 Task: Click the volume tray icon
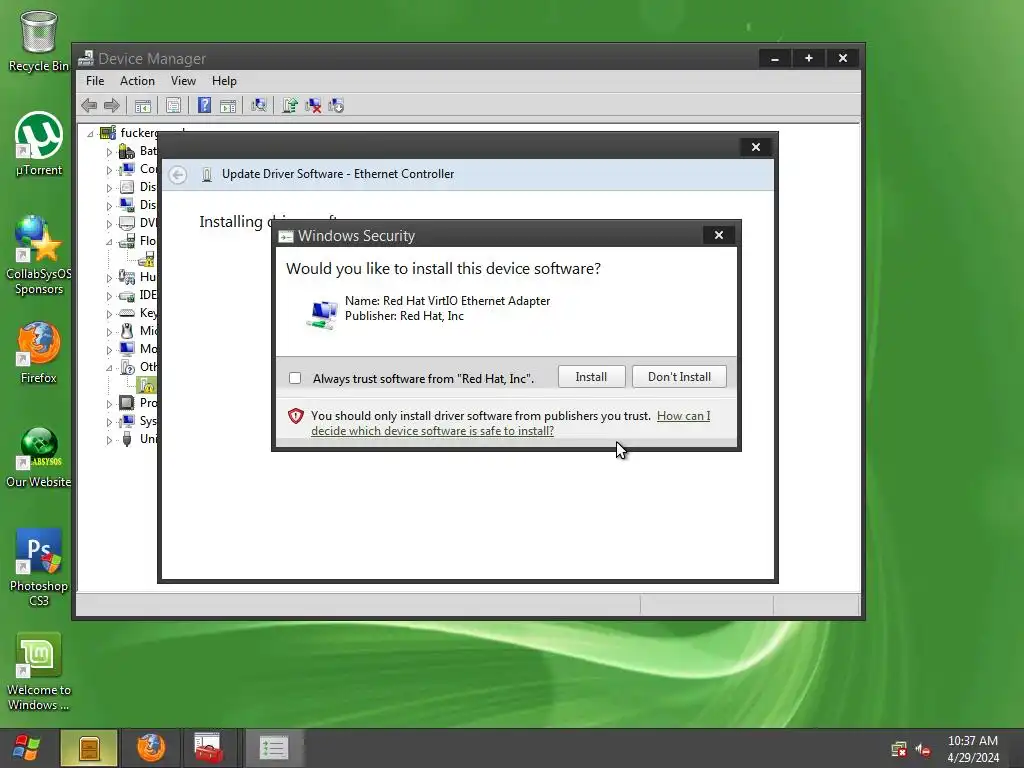[923, 749]
